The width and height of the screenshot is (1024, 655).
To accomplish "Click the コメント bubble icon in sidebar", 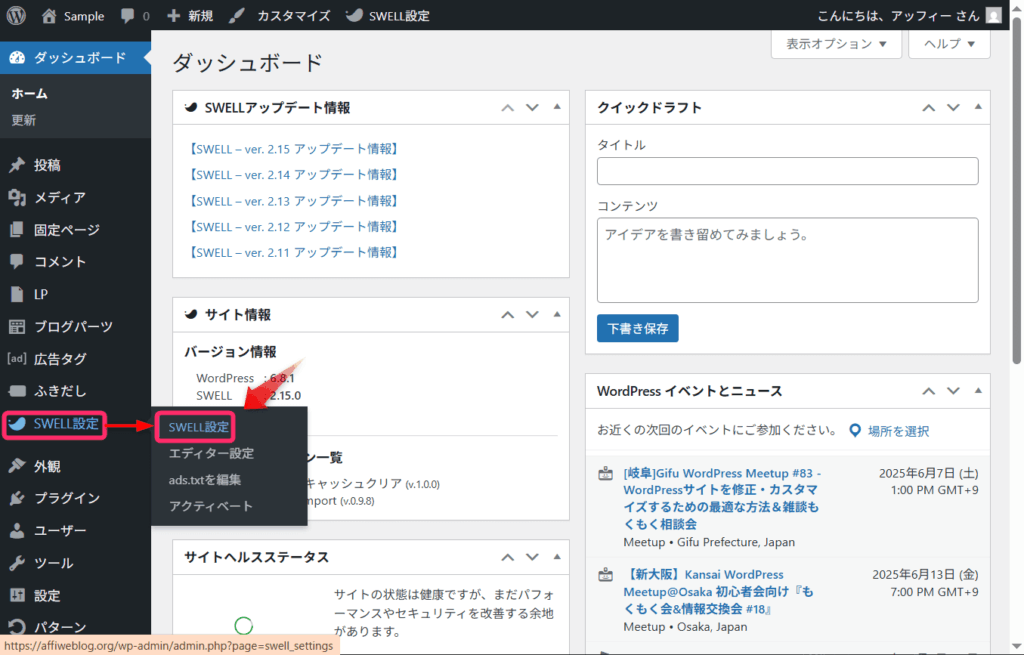I will 17,261.
